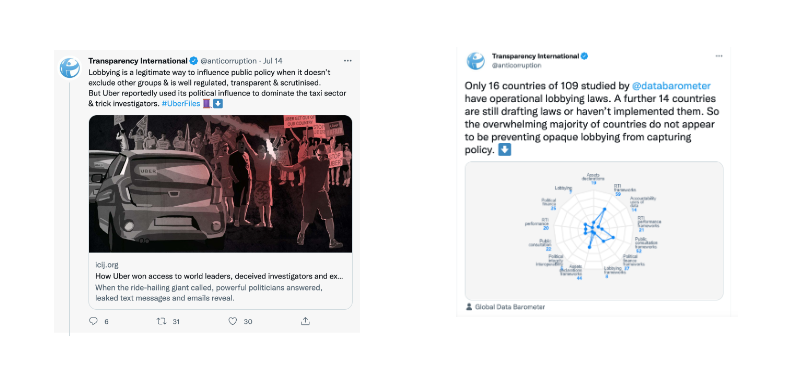Click the reply icon under Uber tweet
The image size is (790, 376).
point(93,321)
